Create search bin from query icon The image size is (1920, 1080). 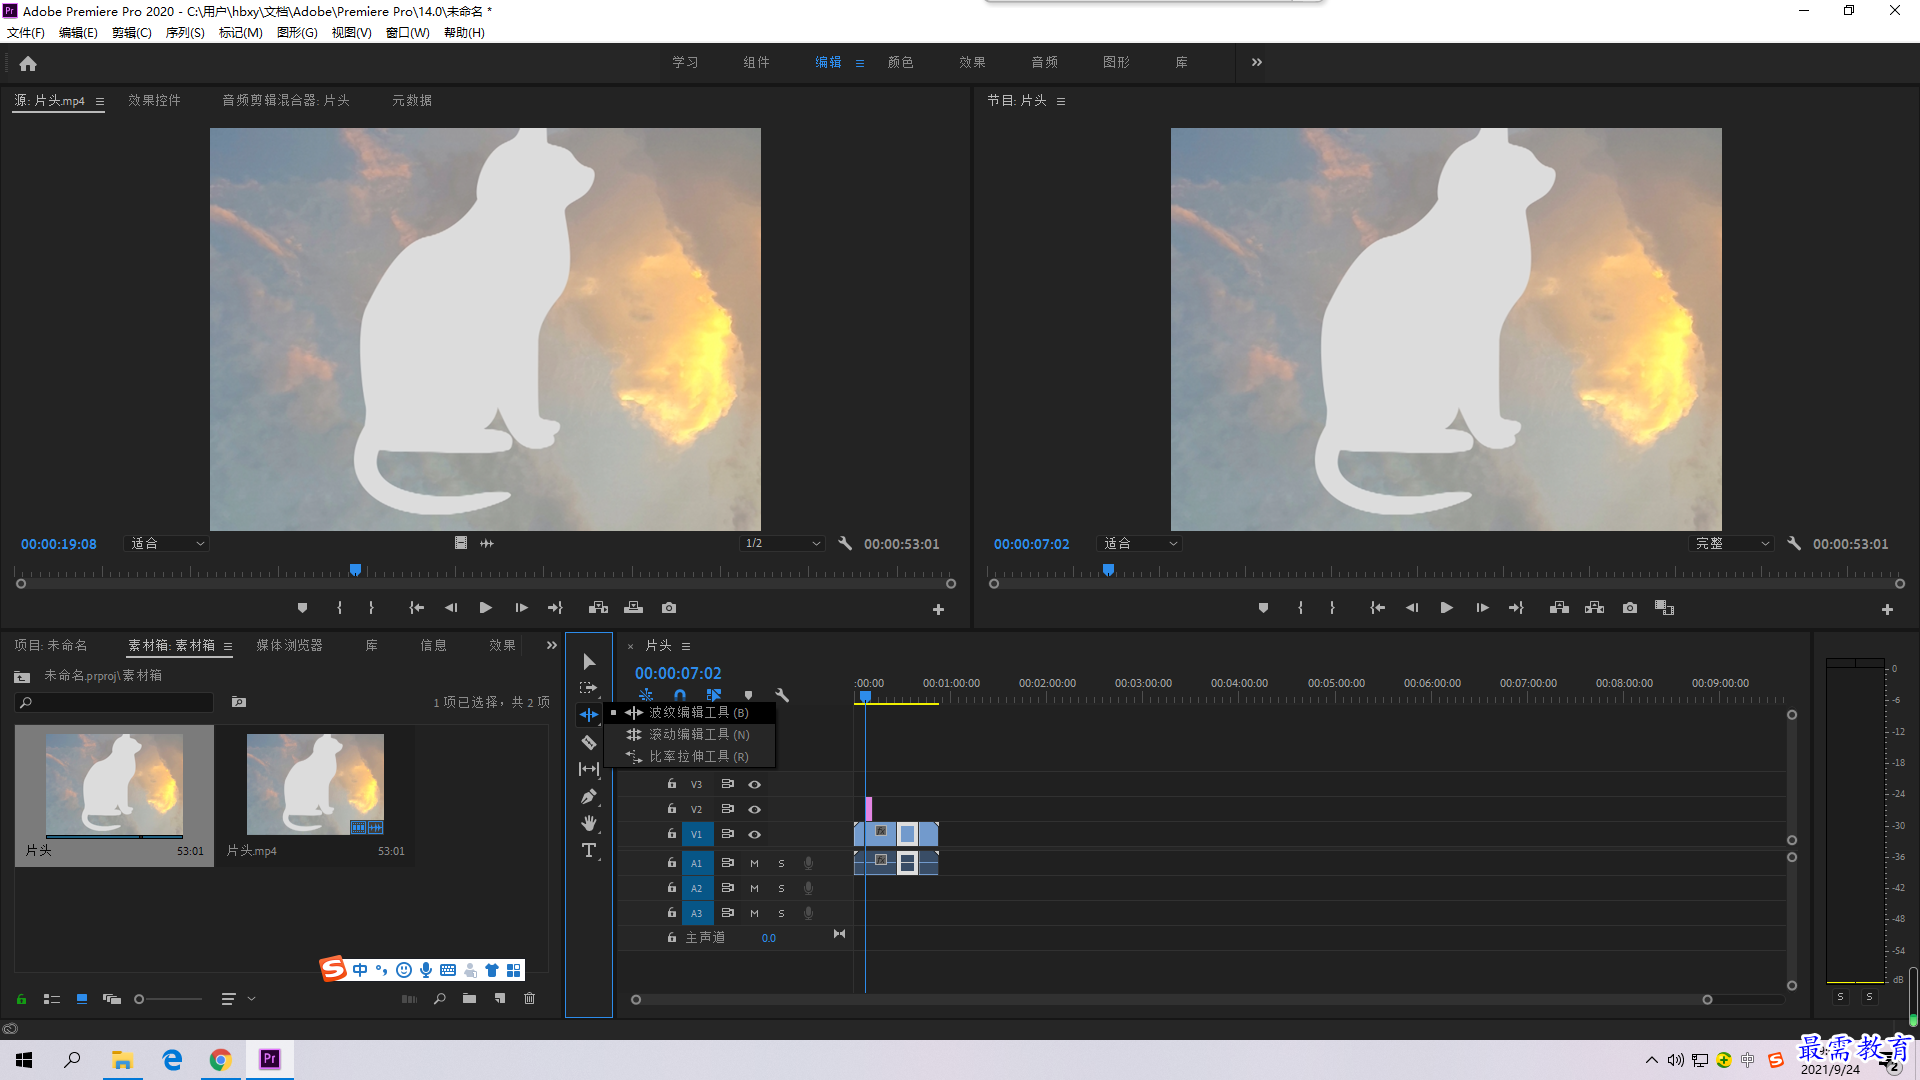click(x=239, y=702)
